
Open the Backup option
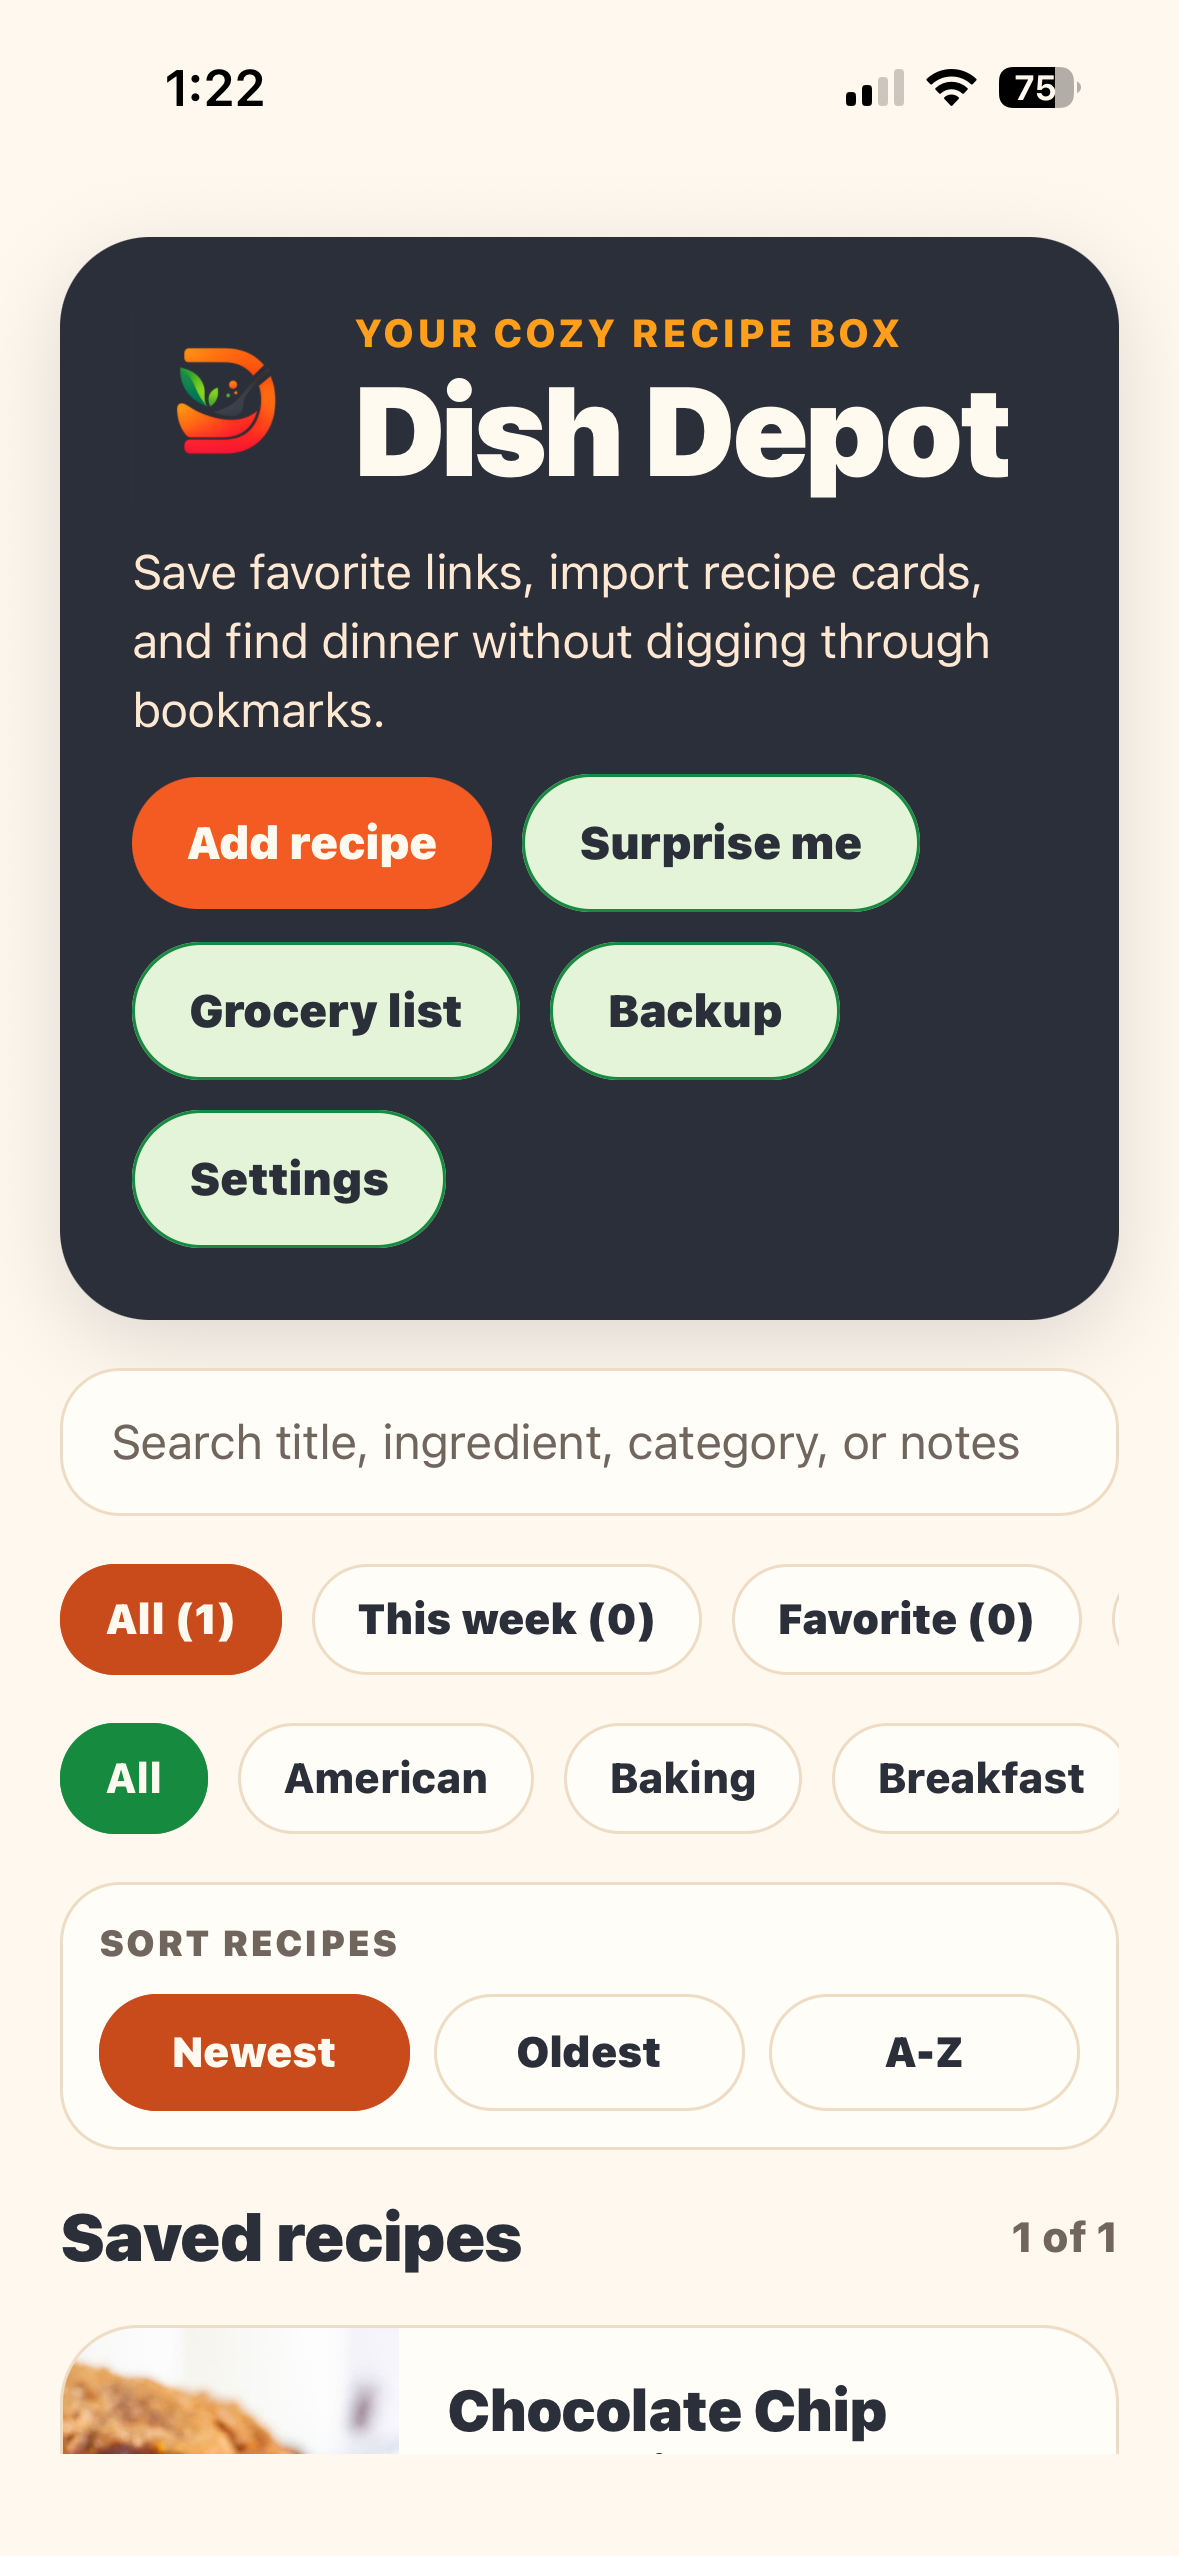coord(695,1011)
